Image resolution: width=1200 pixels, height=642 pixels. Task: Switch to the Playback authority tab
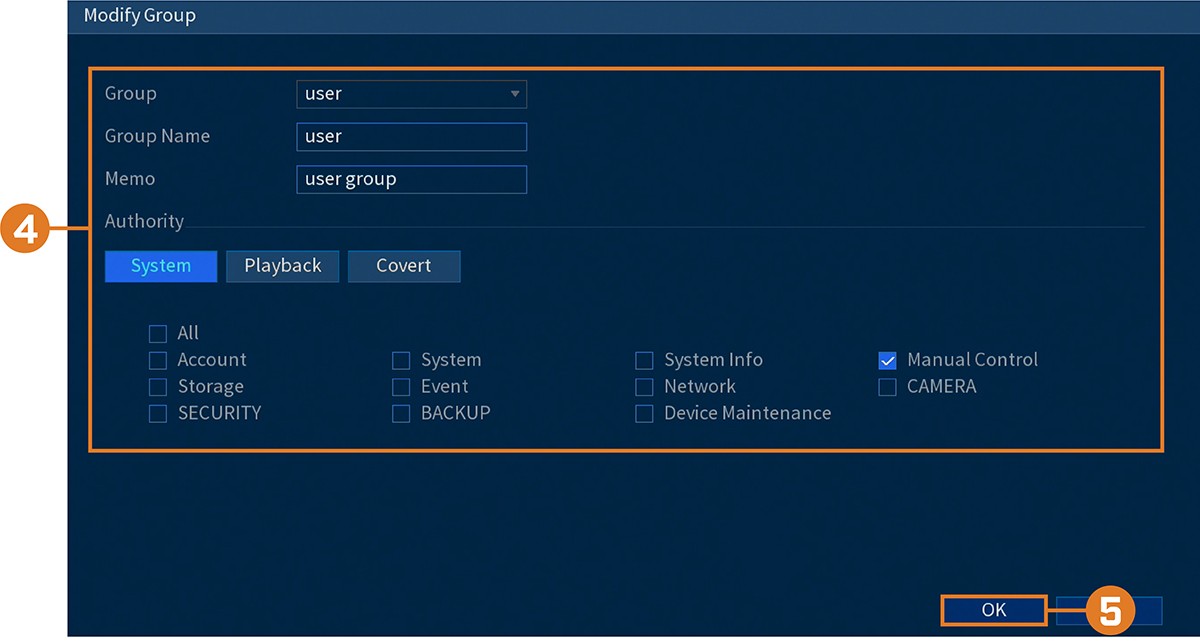283,266
